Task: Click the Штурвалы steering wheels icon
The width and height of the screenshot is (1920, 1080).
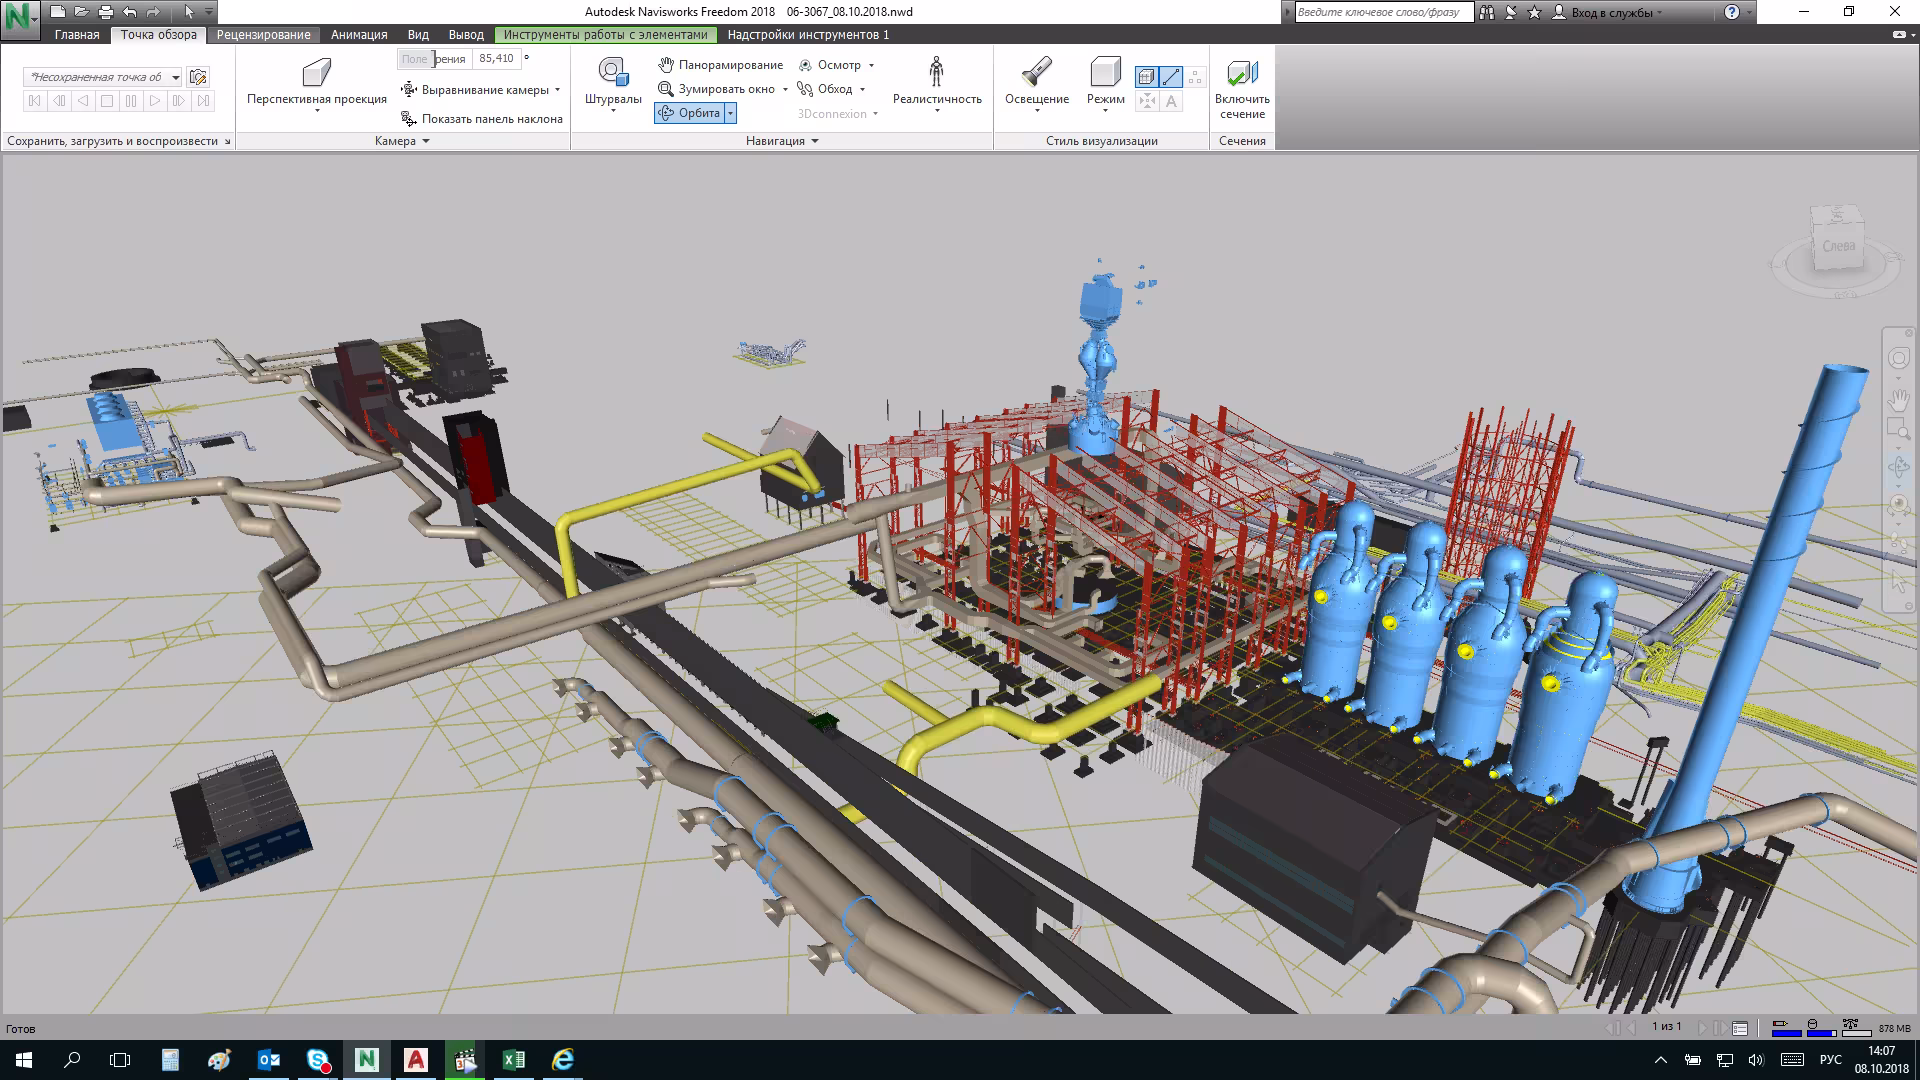Action: click(612, 73)
